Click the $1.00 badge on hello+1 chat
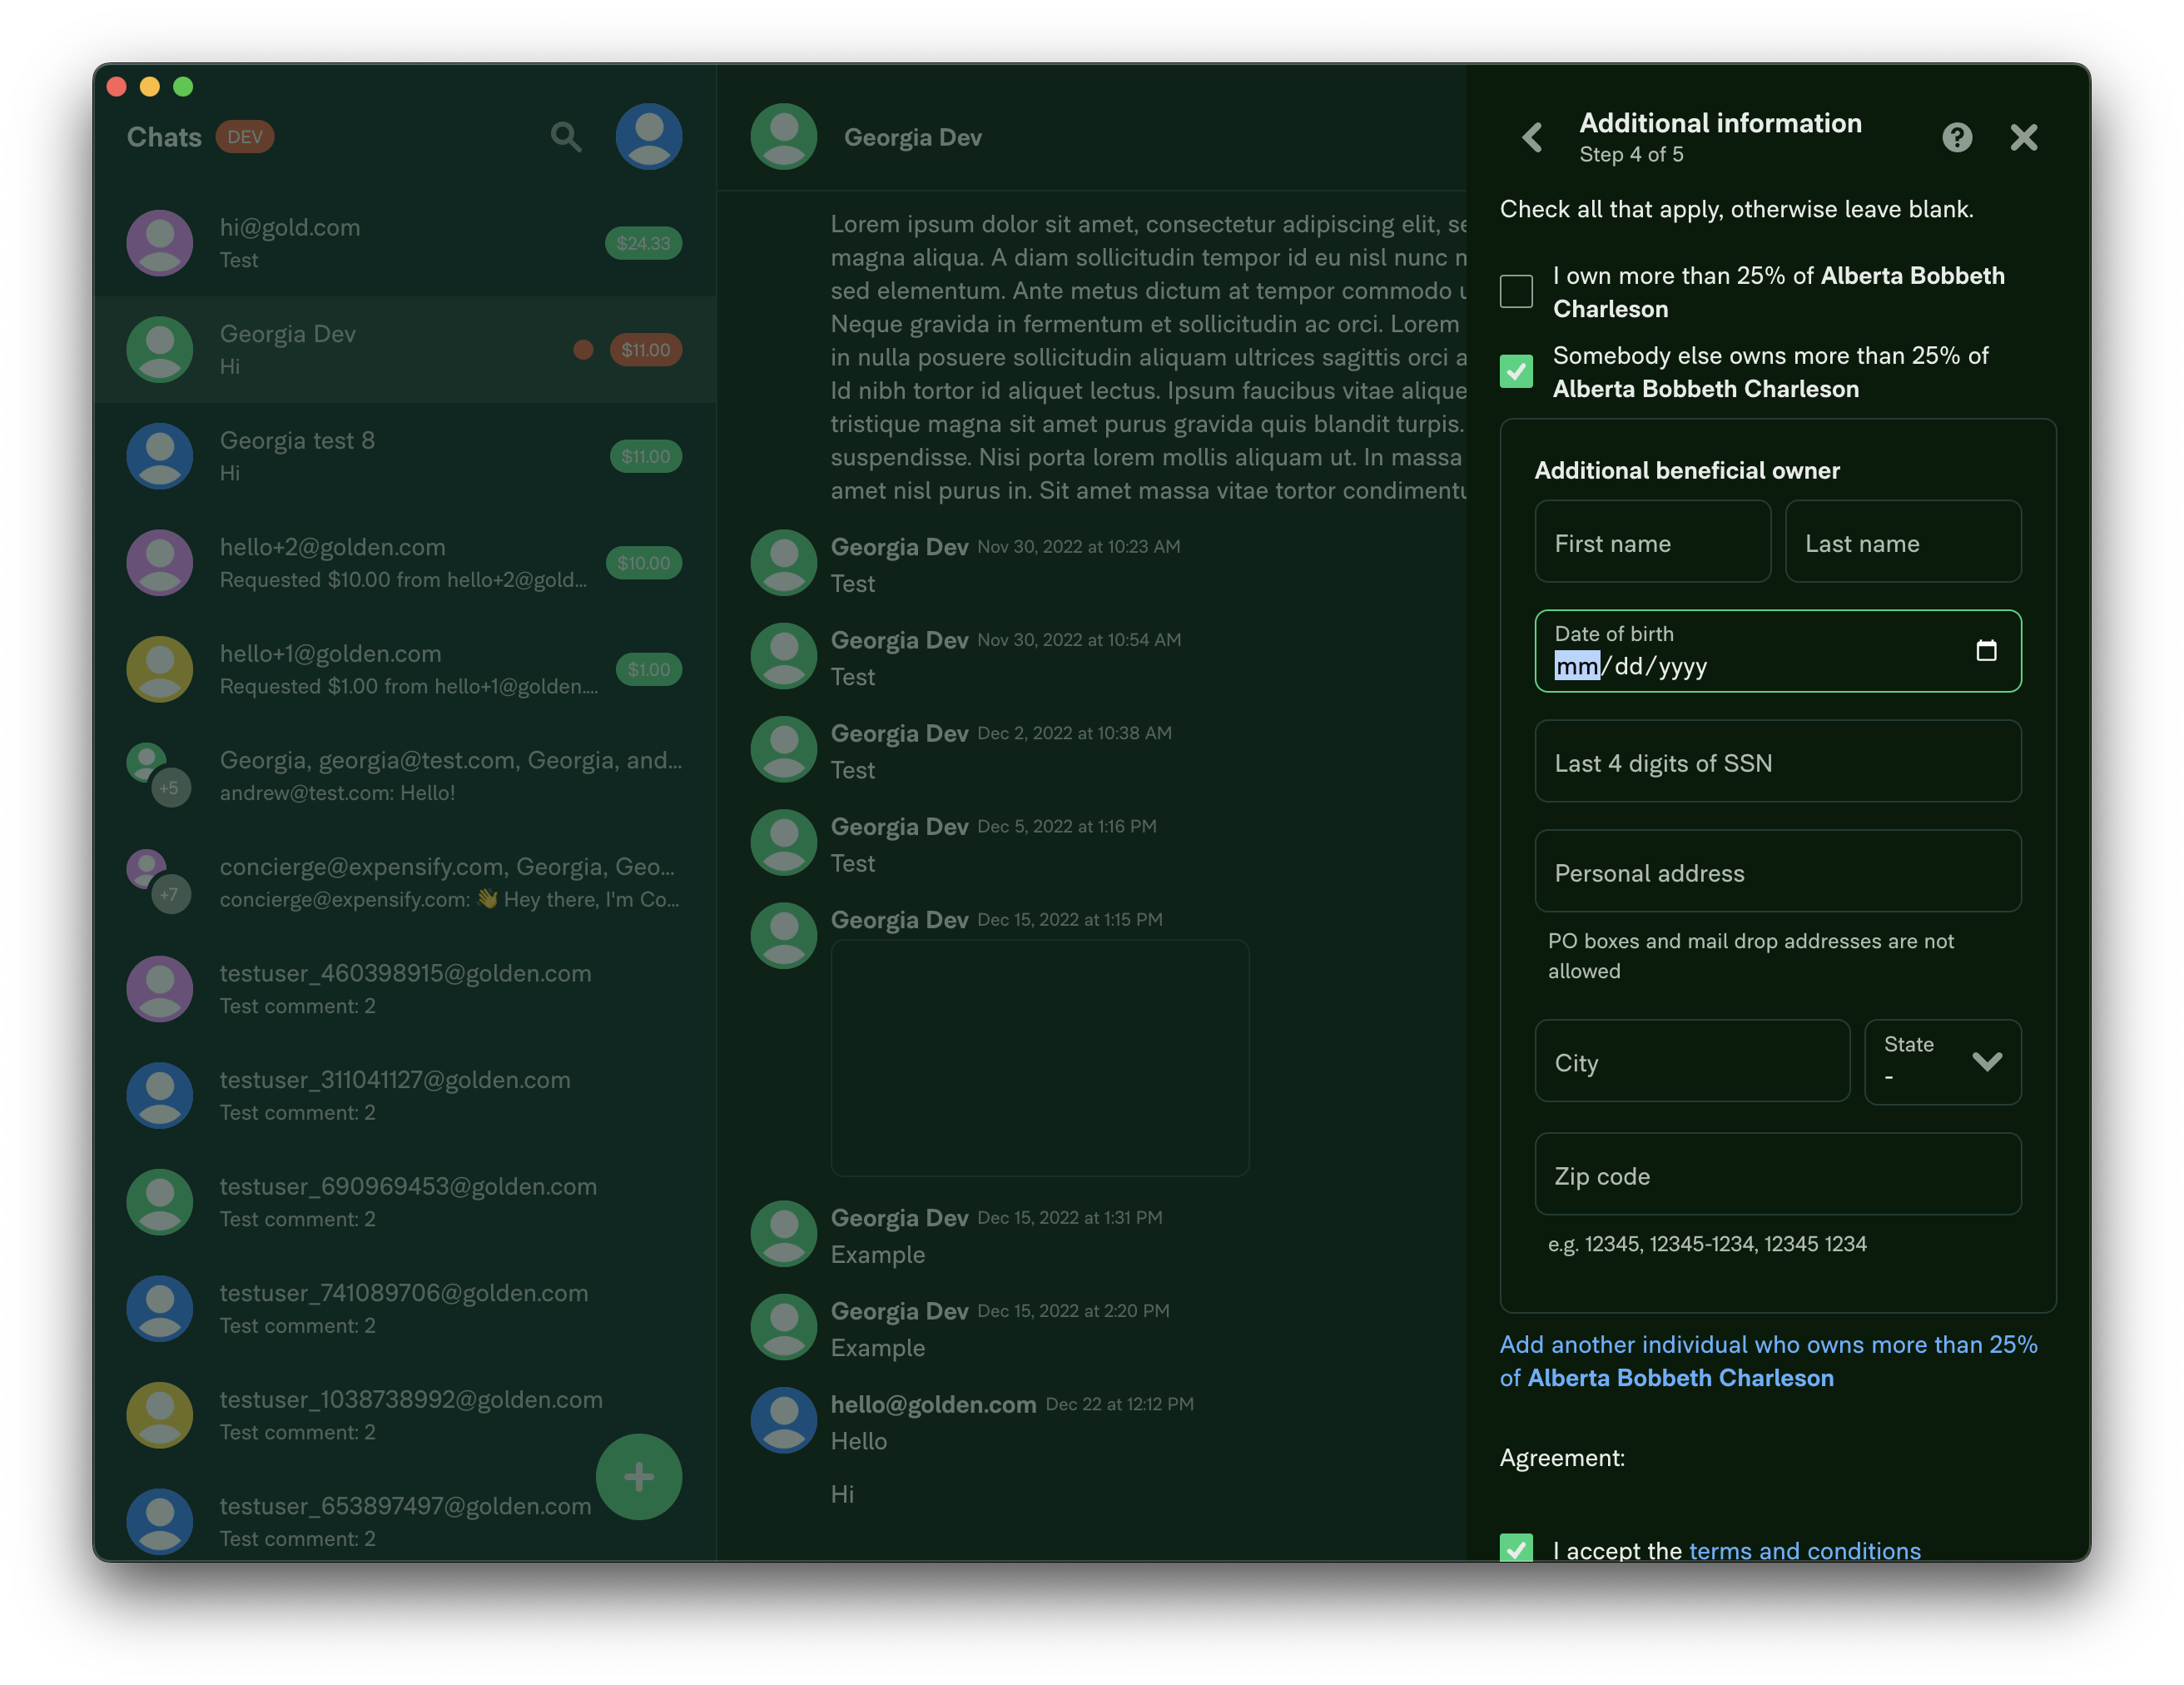2184x1685 pixels. (649, 669)
